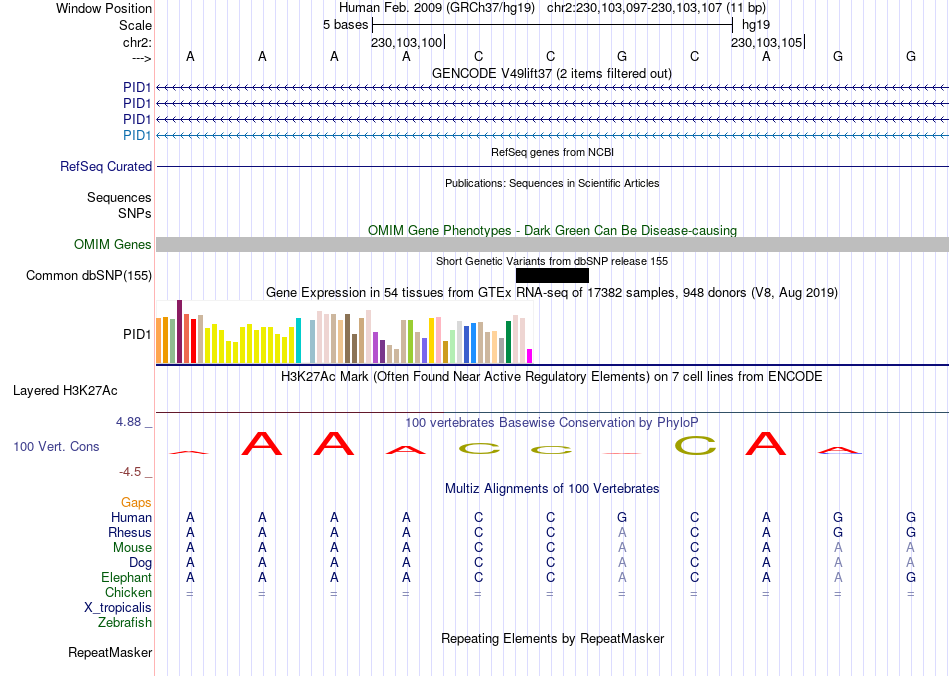The image size is (950, 676).
Task: Select the Zebrafish alignment row label
Action: pyautogui.click(x=125, y=622)
